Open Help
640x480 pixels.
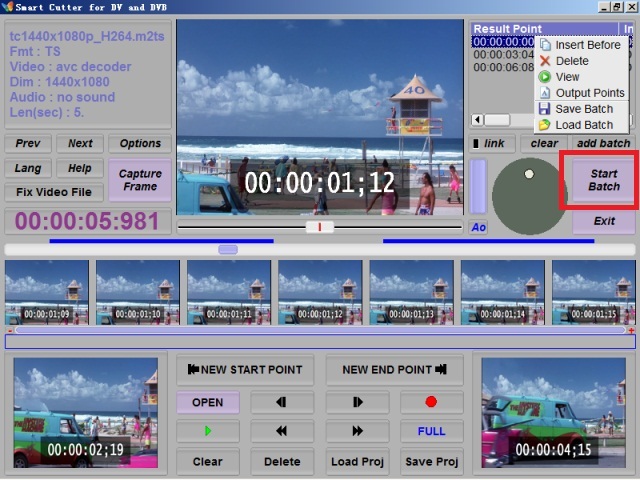(x=80, y=168)
